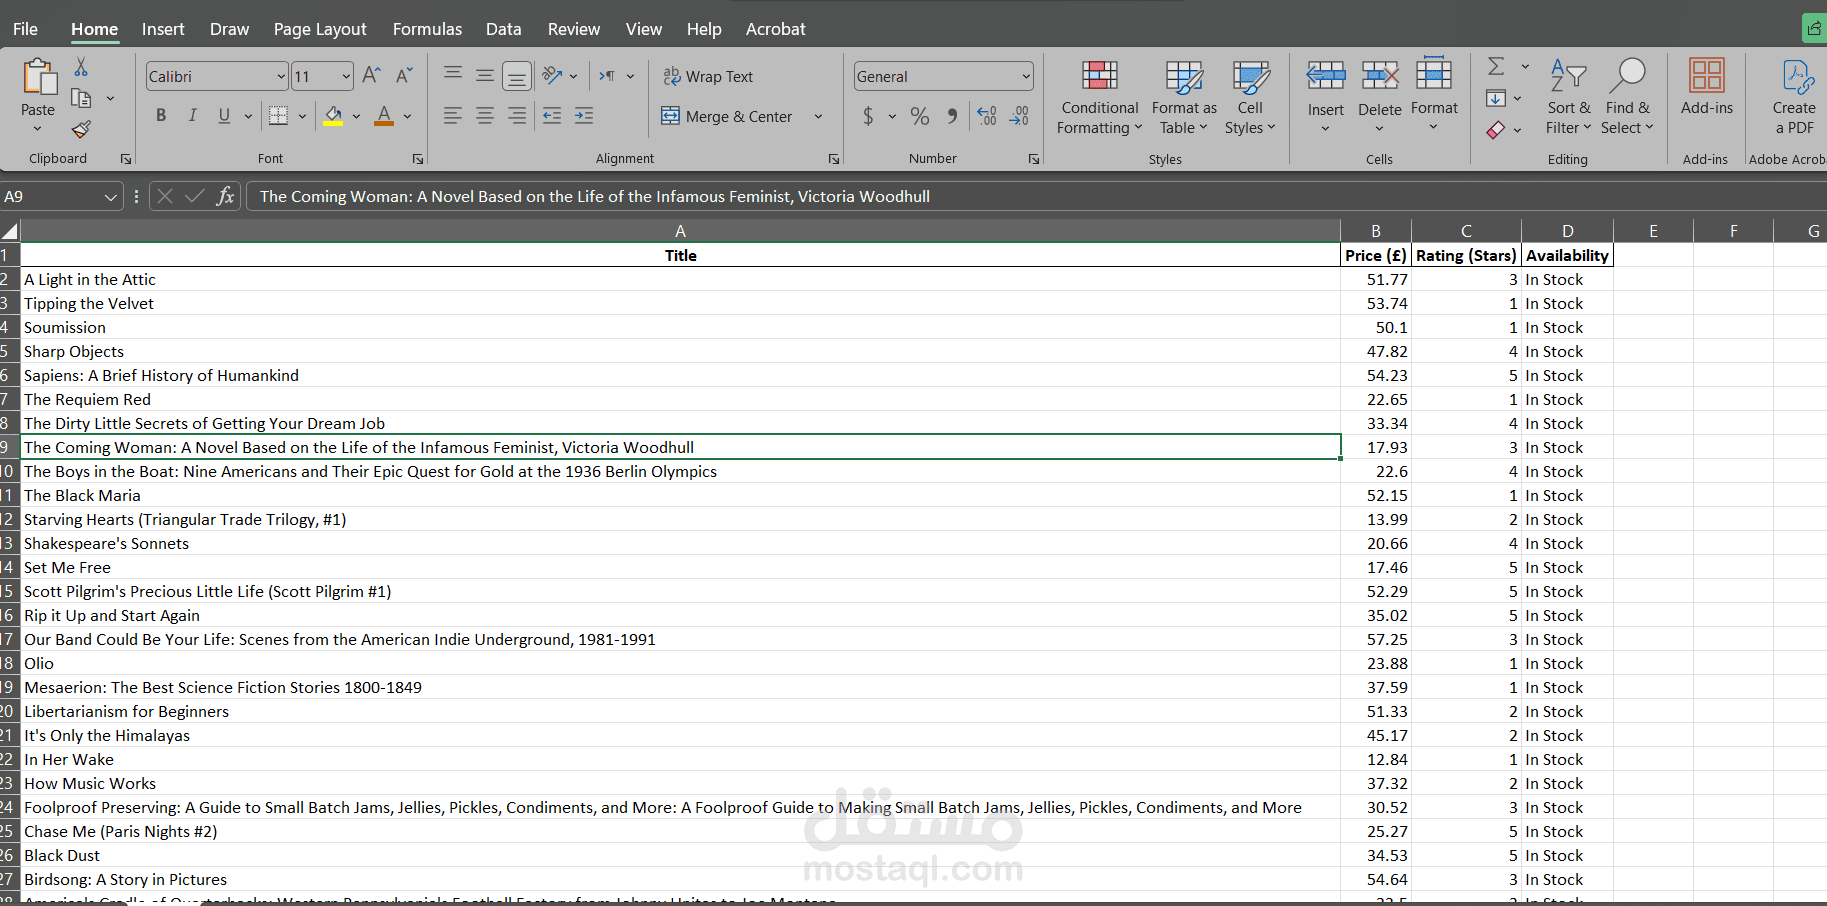Viewport: 1827px width, 906px height.
Task: Apply bold formatting
Action: click(x=160, y=115)
